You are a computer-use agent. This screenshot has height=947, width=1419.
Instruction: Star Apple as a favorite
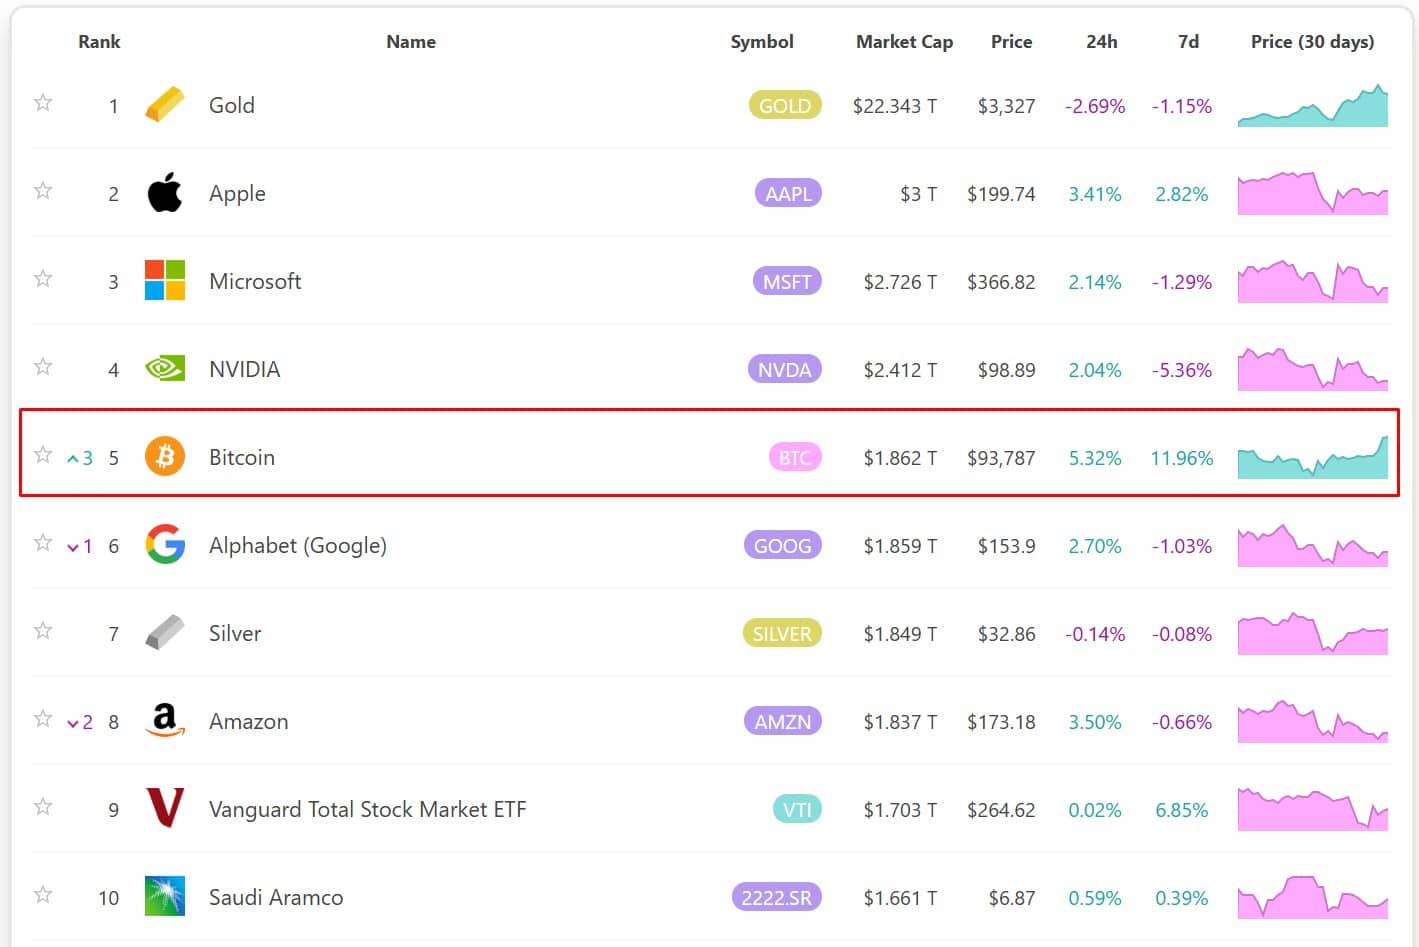43,191
